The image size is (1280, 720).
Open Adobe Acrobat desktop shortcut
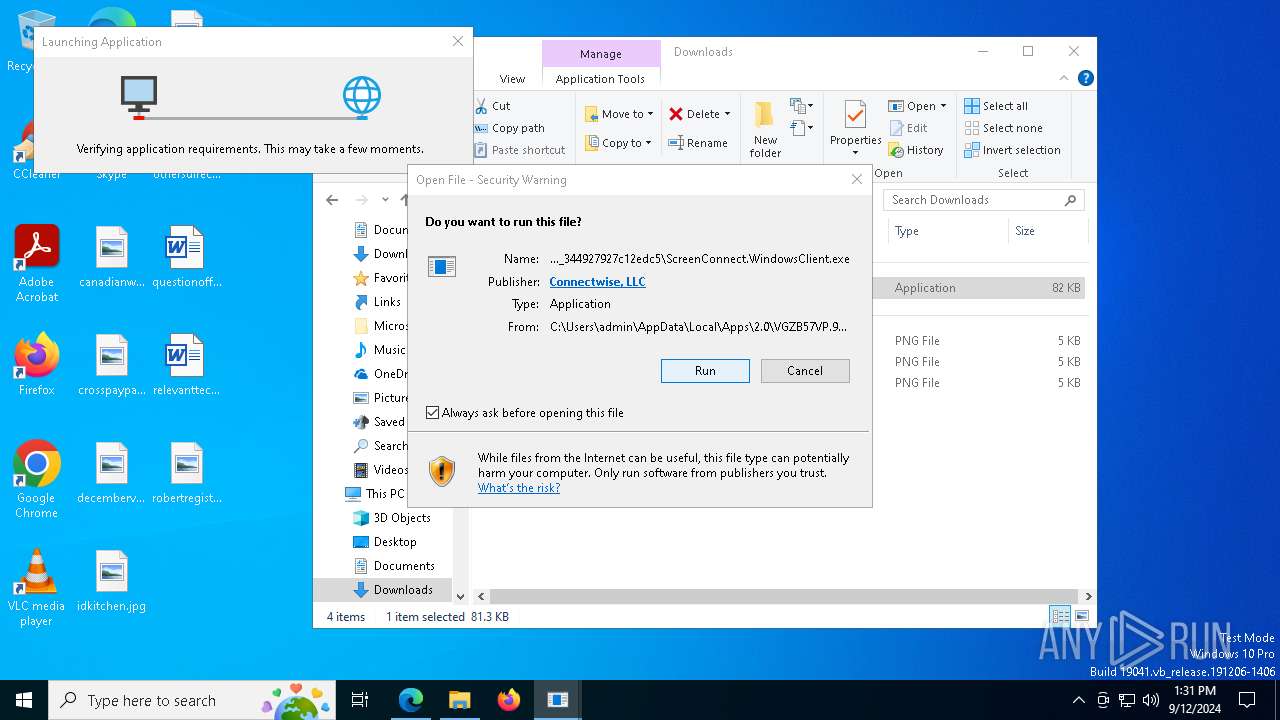[37, 264]
